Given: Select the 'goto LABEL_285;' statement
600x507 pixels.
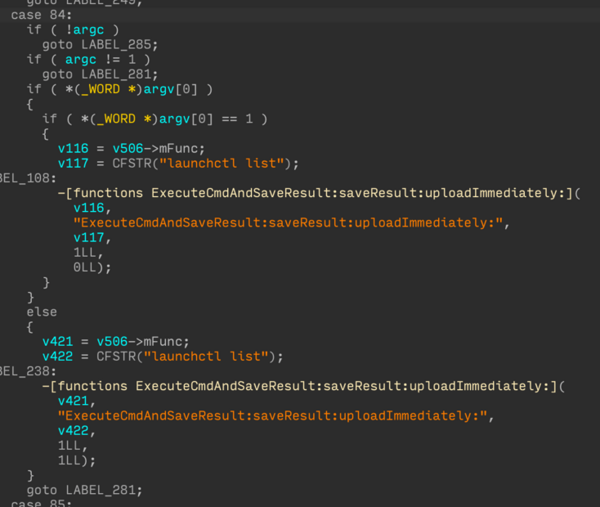Looking at the screenshot, I should (x=99, y=45).
